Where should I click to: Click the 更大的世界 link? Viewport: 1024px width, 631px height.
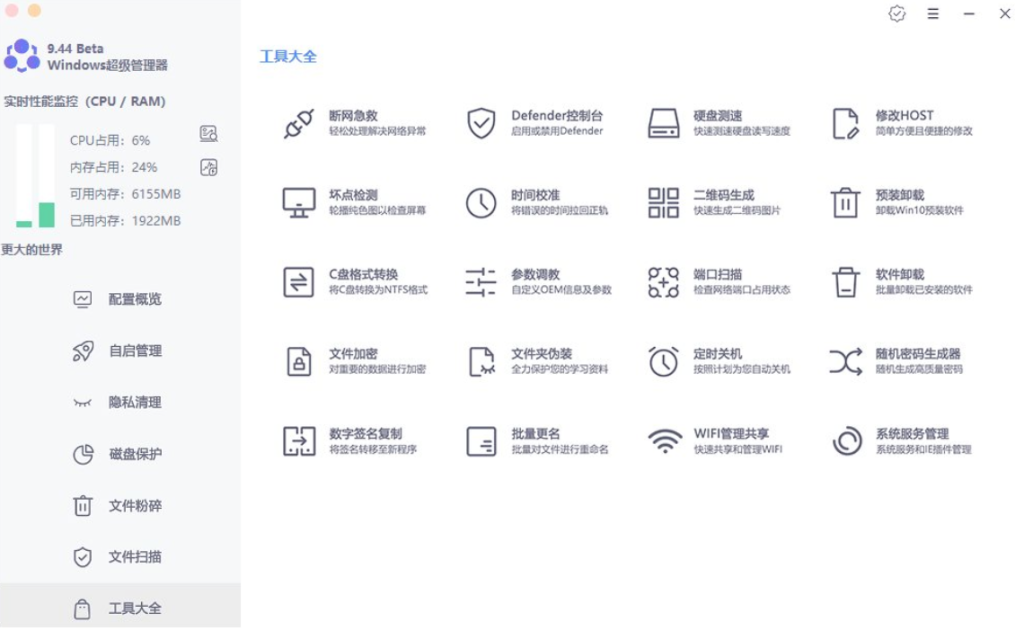click(x=32, y=250)
